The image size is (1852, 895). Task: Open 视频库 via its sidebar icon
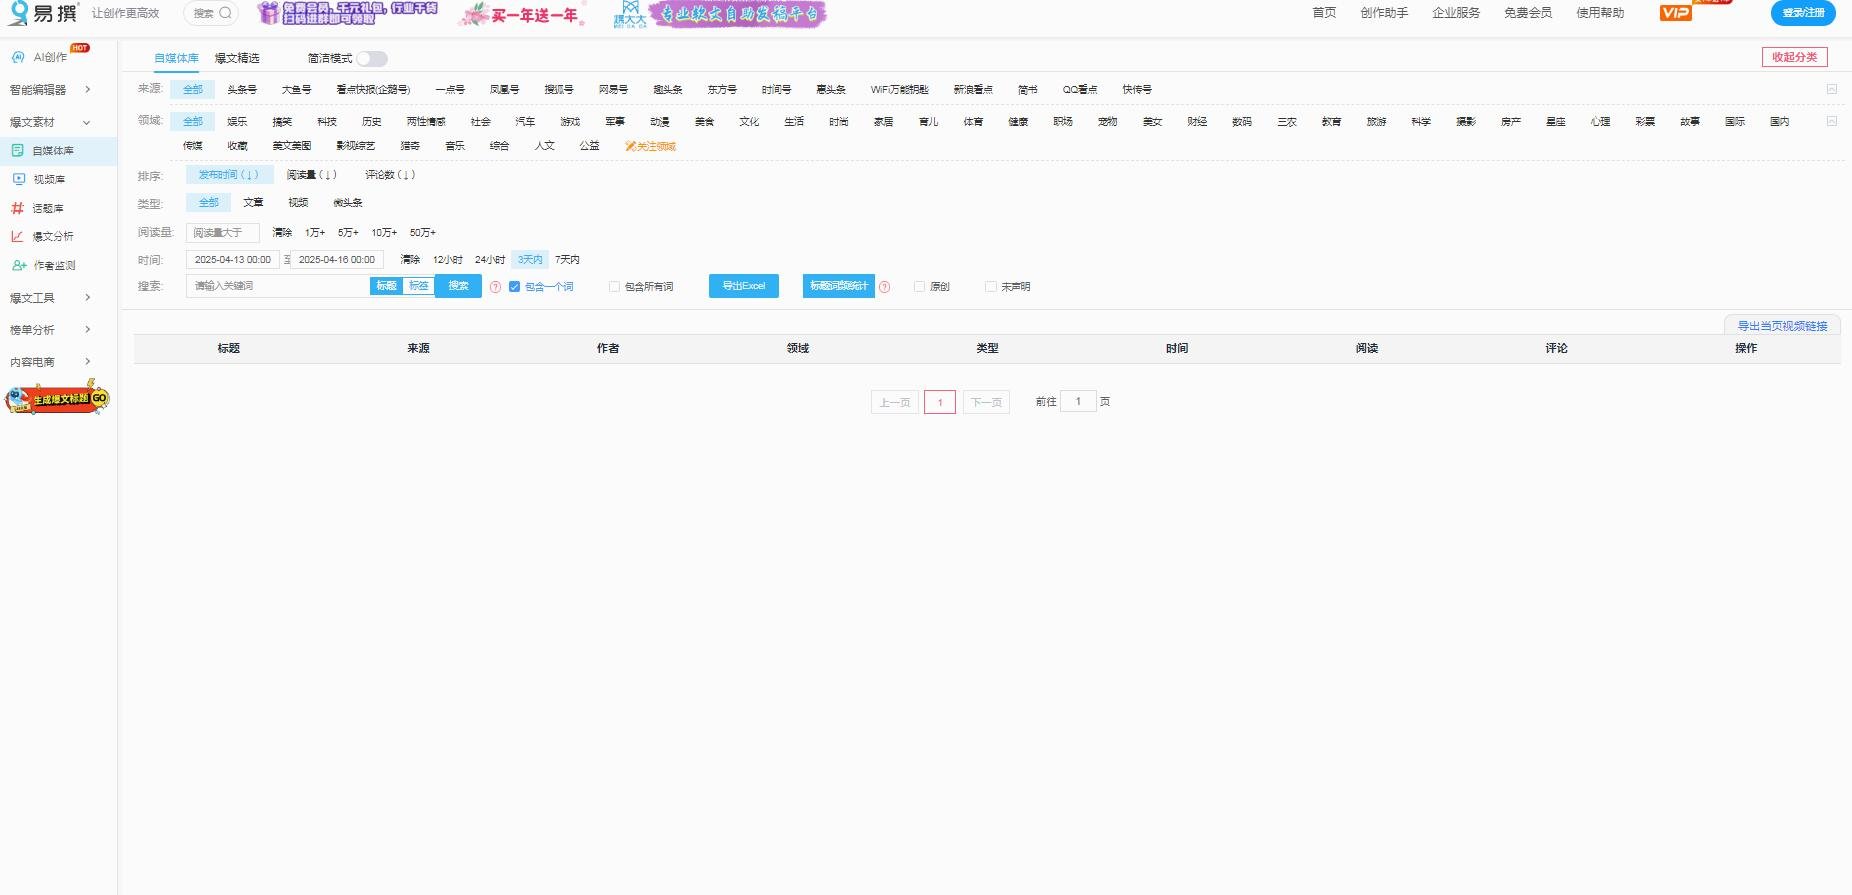pyautogui.click(x=18, y=179)
